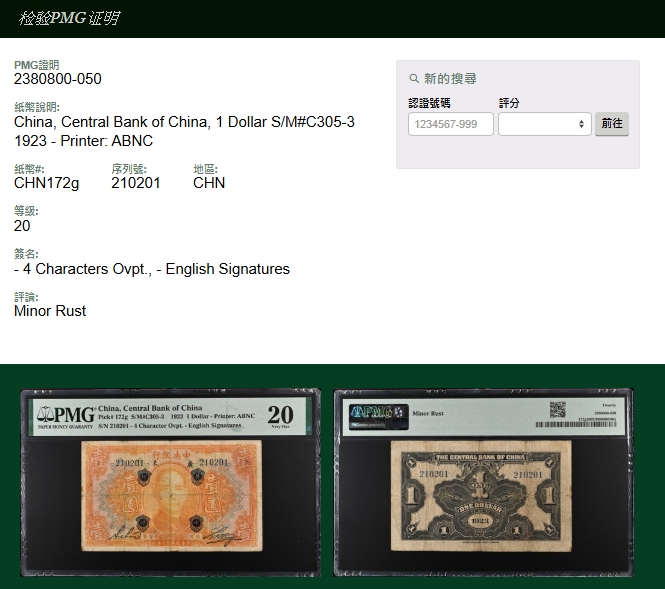
Task: Click the certification number 2380800-050
Action: point(58,79)
